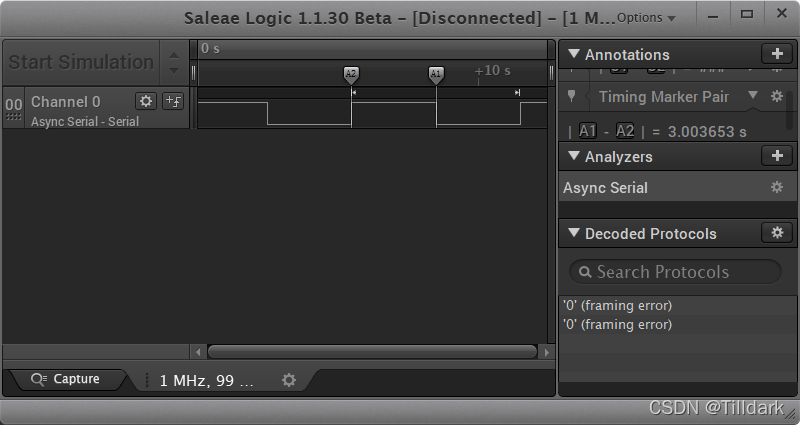Click the Async Serial - Serial channel subtitle

click(85, 121)
